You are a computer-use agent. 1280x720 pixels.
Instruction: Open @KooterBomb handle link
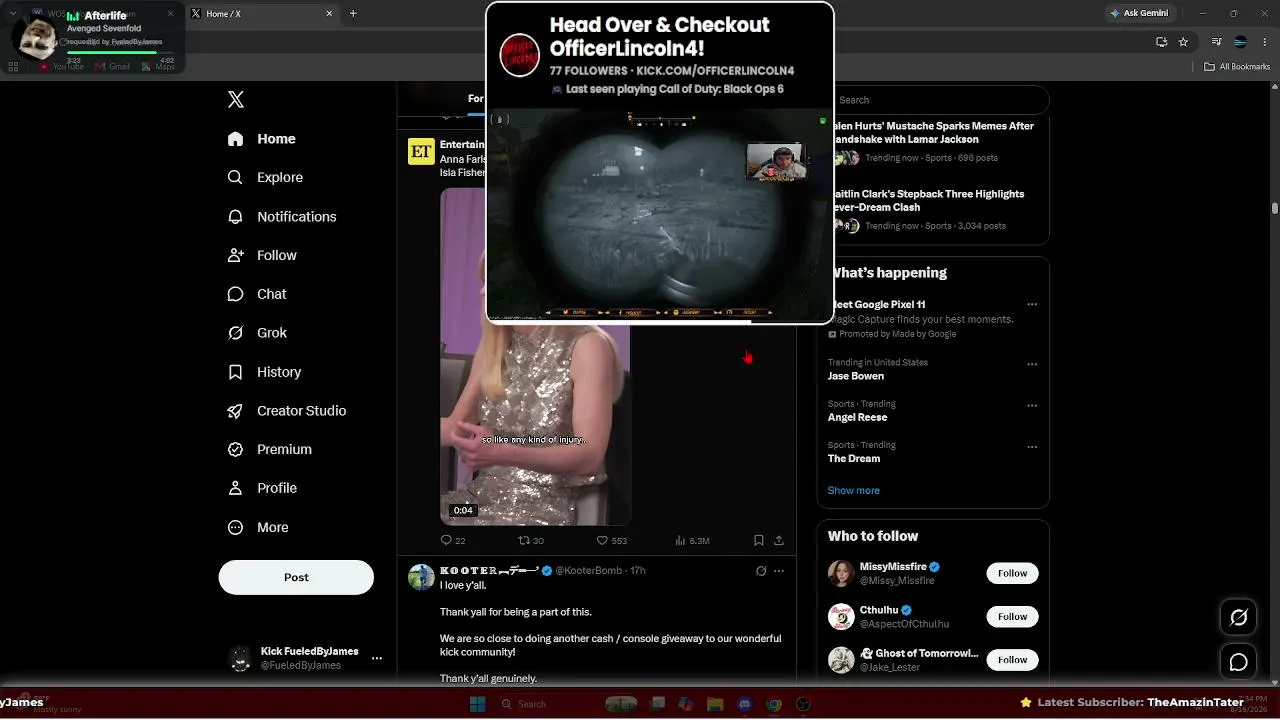pos(589,571)
